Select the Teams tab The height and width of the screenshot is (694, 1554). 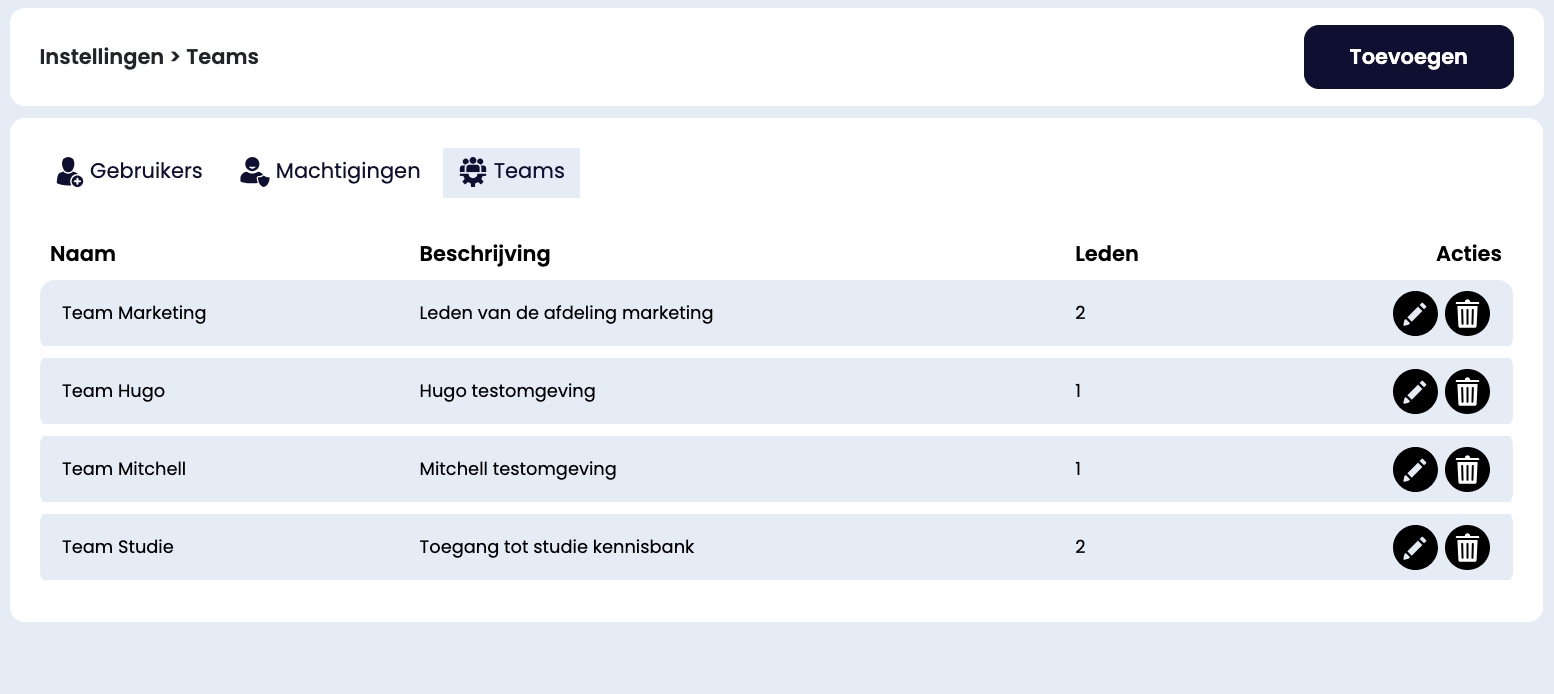(512, 172)
